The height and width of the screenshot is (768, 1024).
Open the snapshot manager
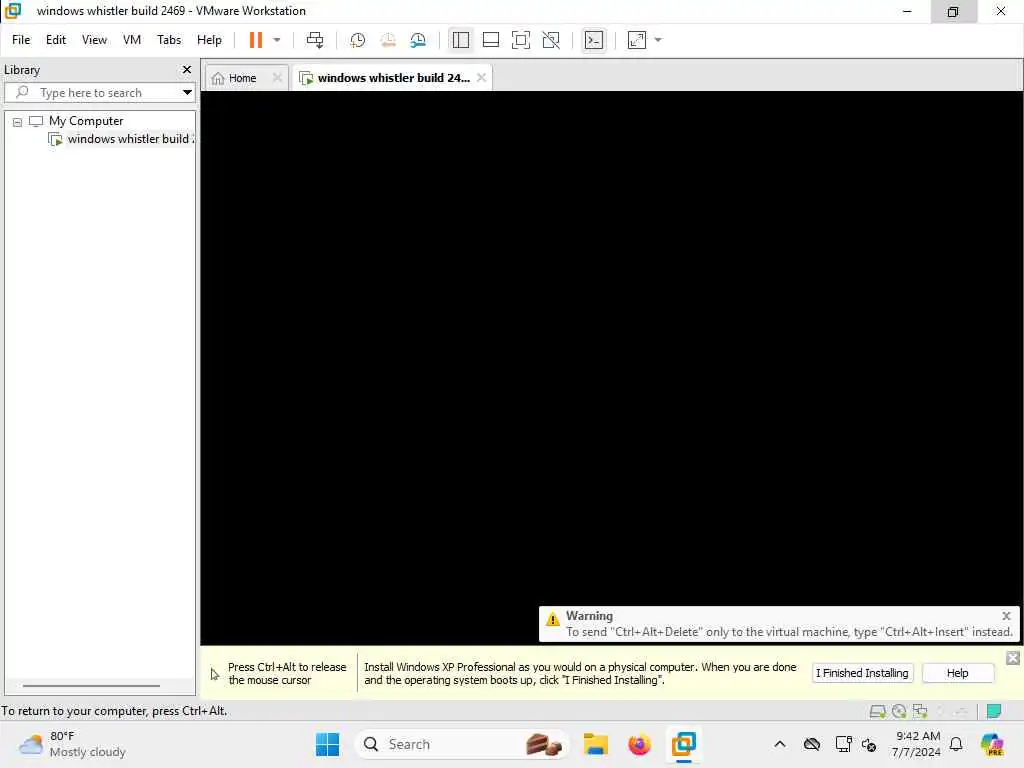click(x=418, y=40)
